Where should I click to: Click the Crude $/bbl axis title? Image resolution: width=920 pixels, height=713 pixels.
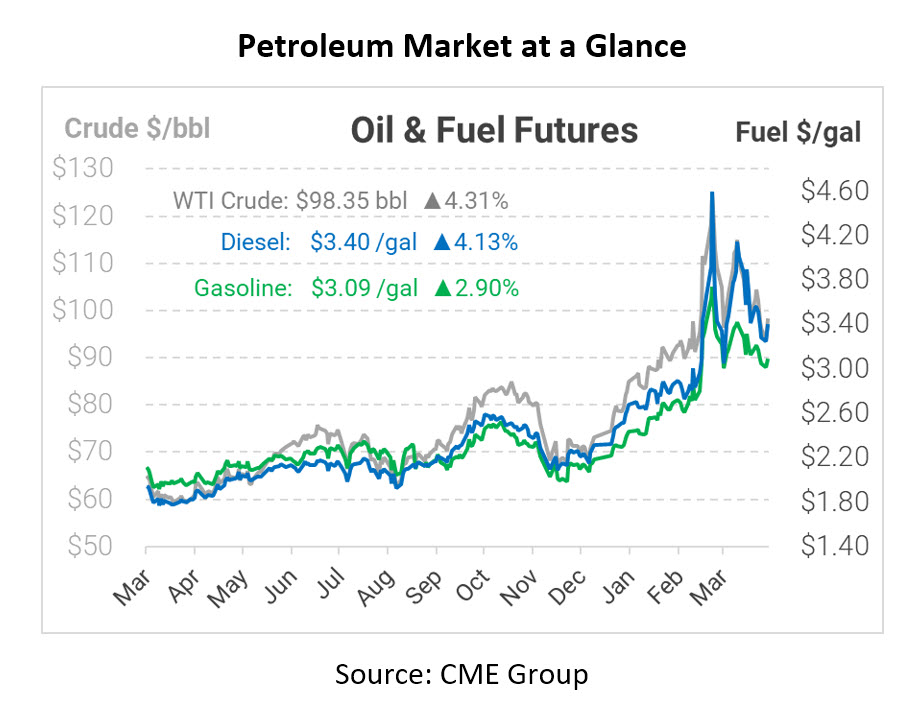138,129
